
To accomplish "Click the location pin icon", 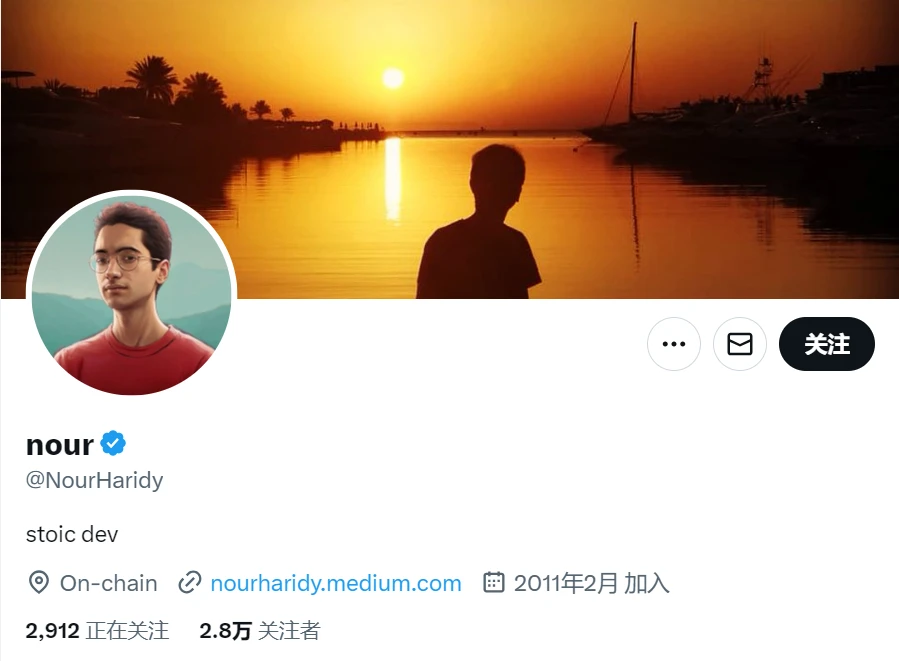I will 39,582.
